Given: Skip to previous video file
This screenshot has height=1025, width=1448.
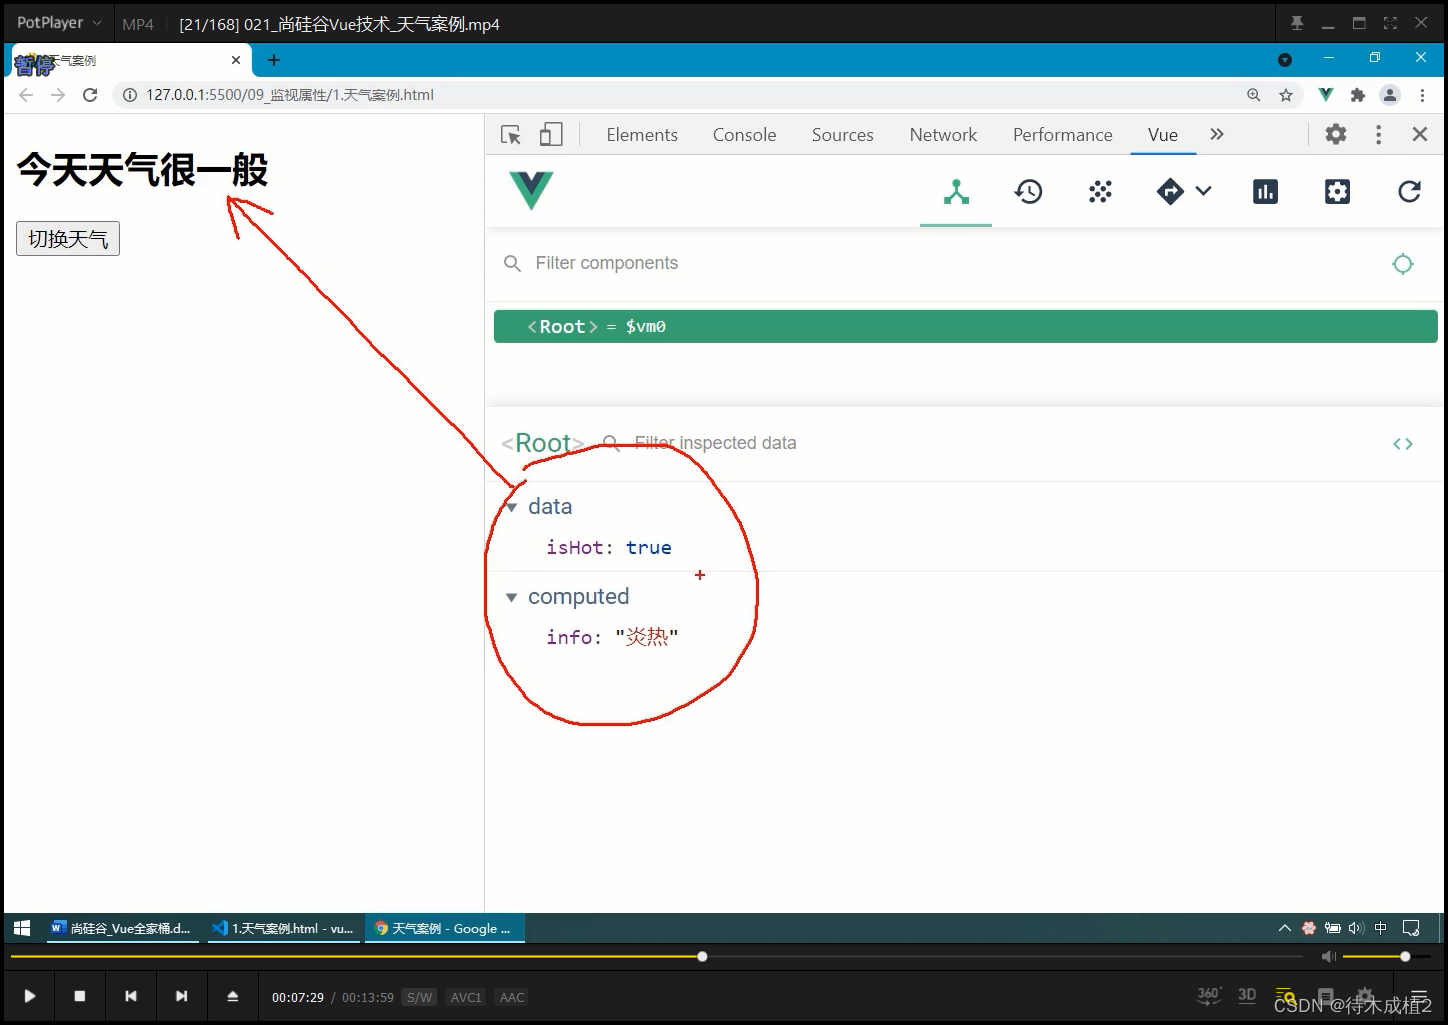Looking at the screenshot, I should tap(130, 996).
